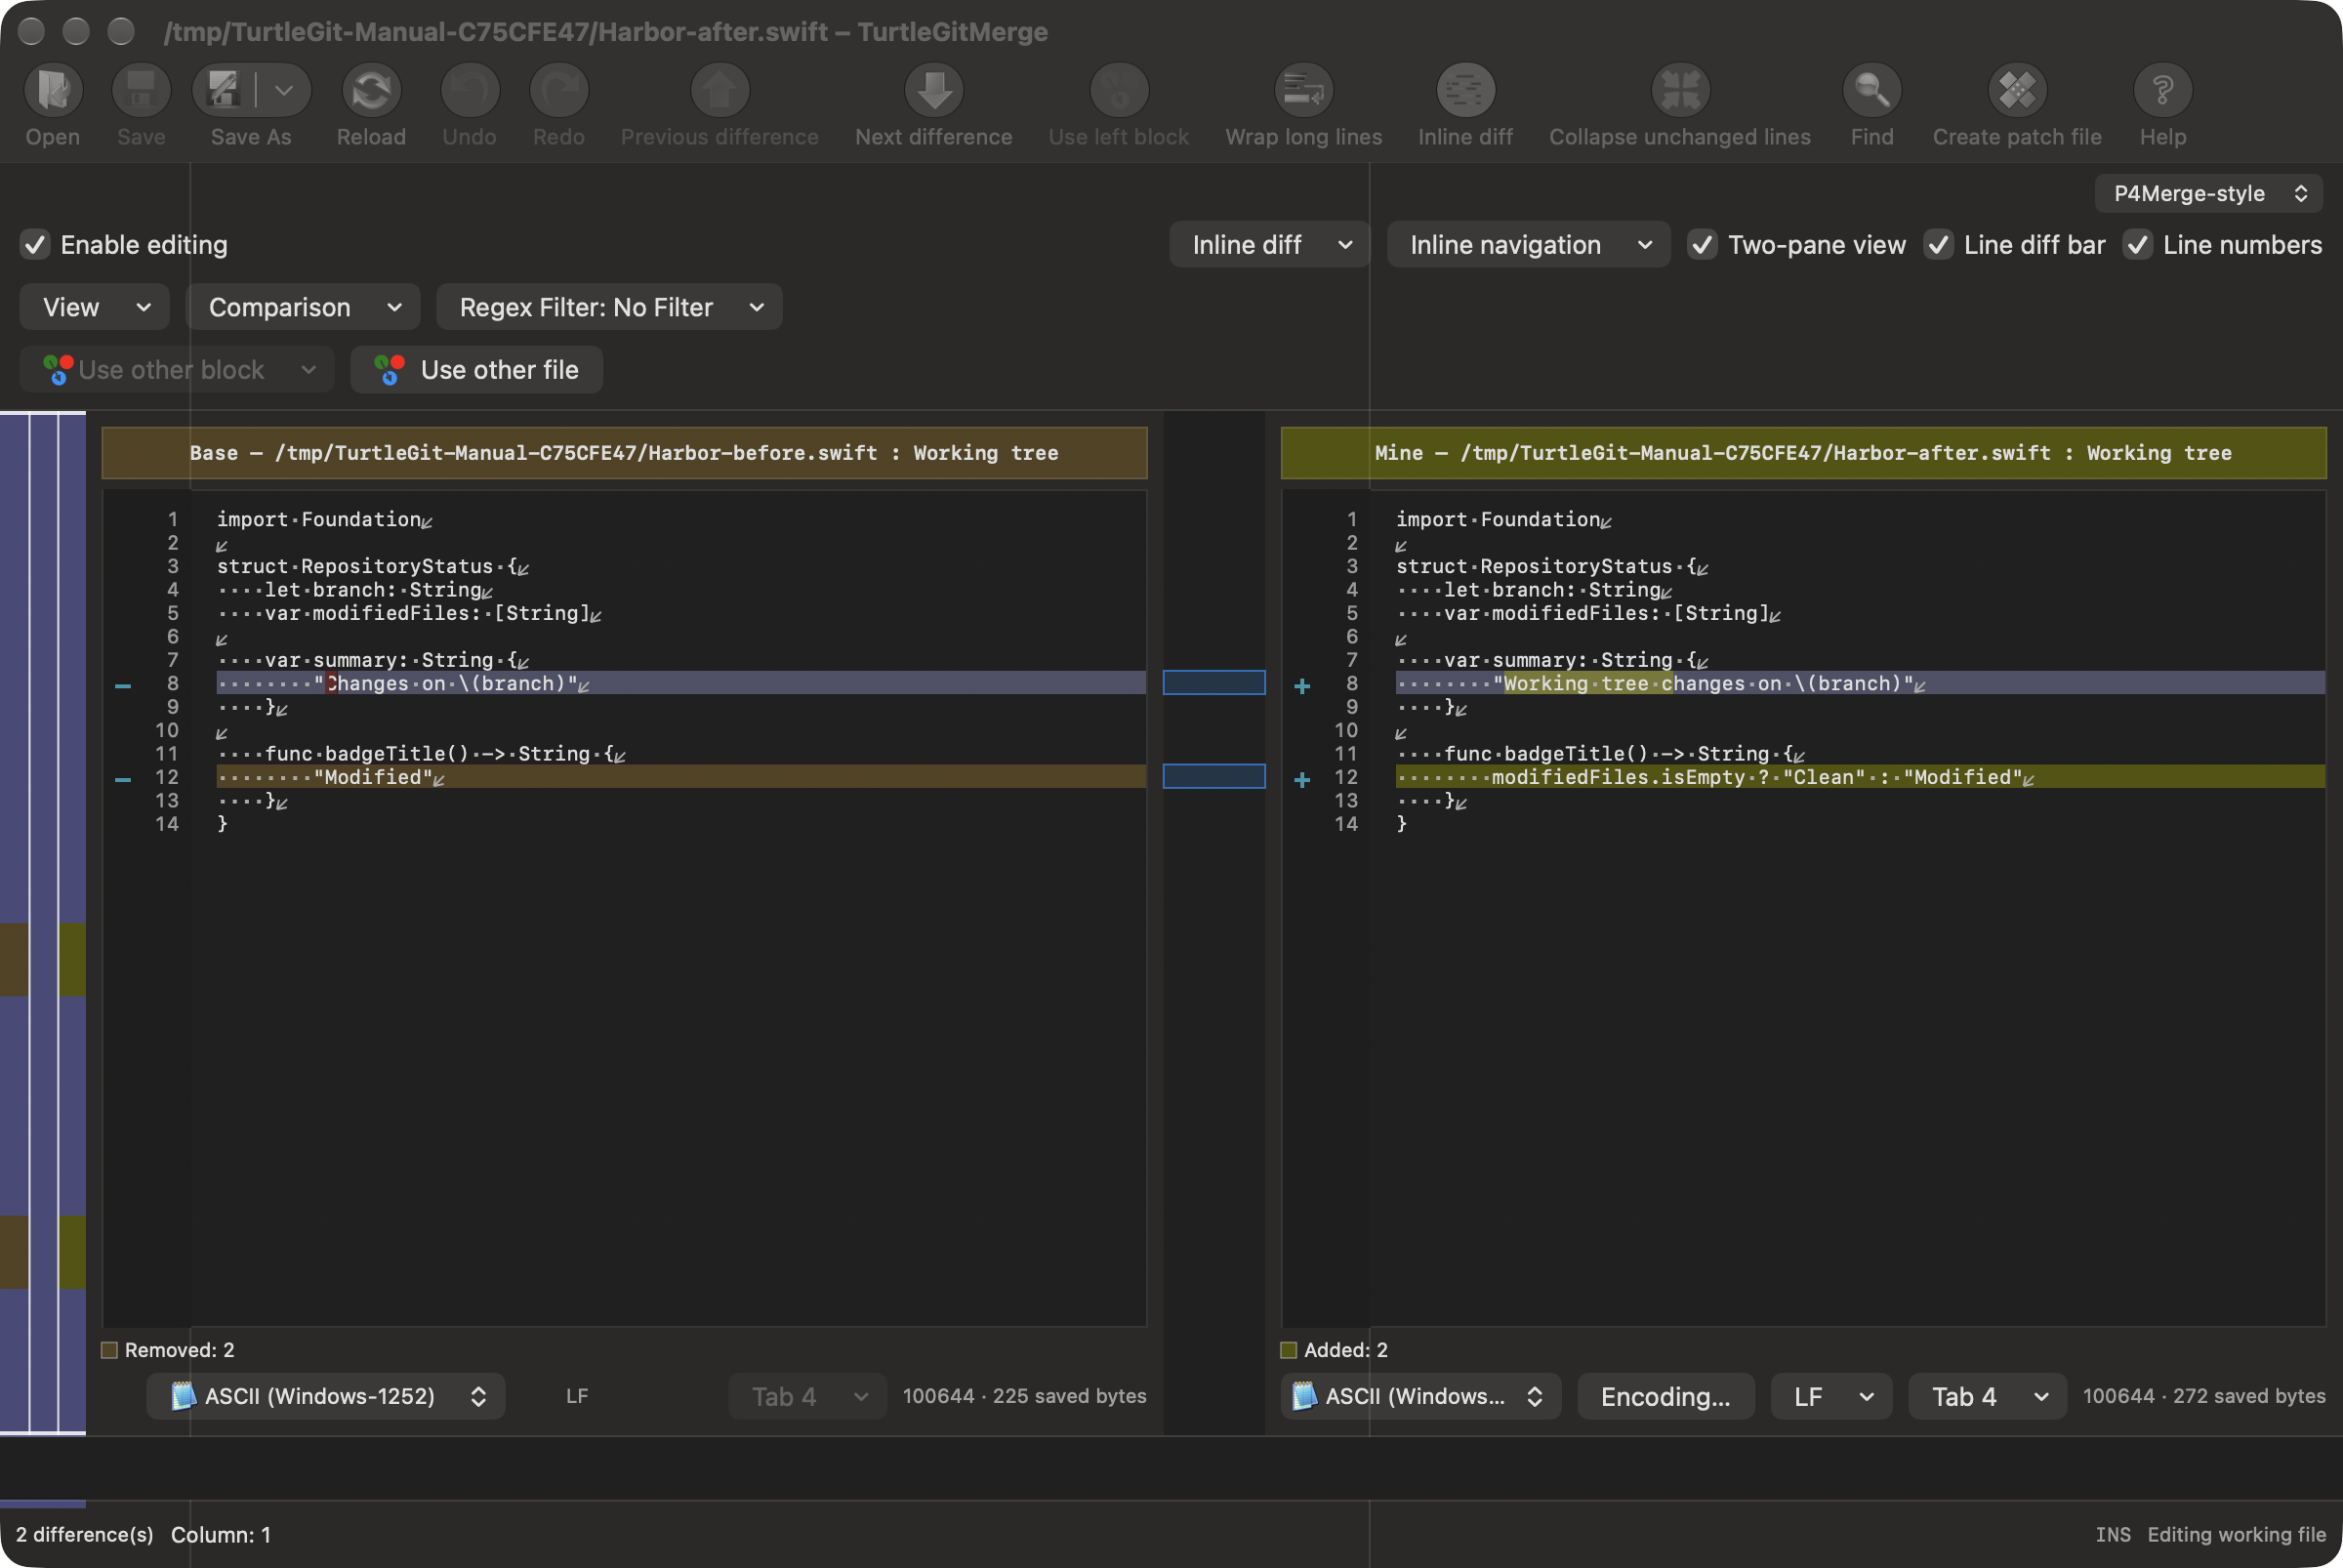Collapse unchanged lines
The image size is (2343, 1568).
pos(1680,90)
